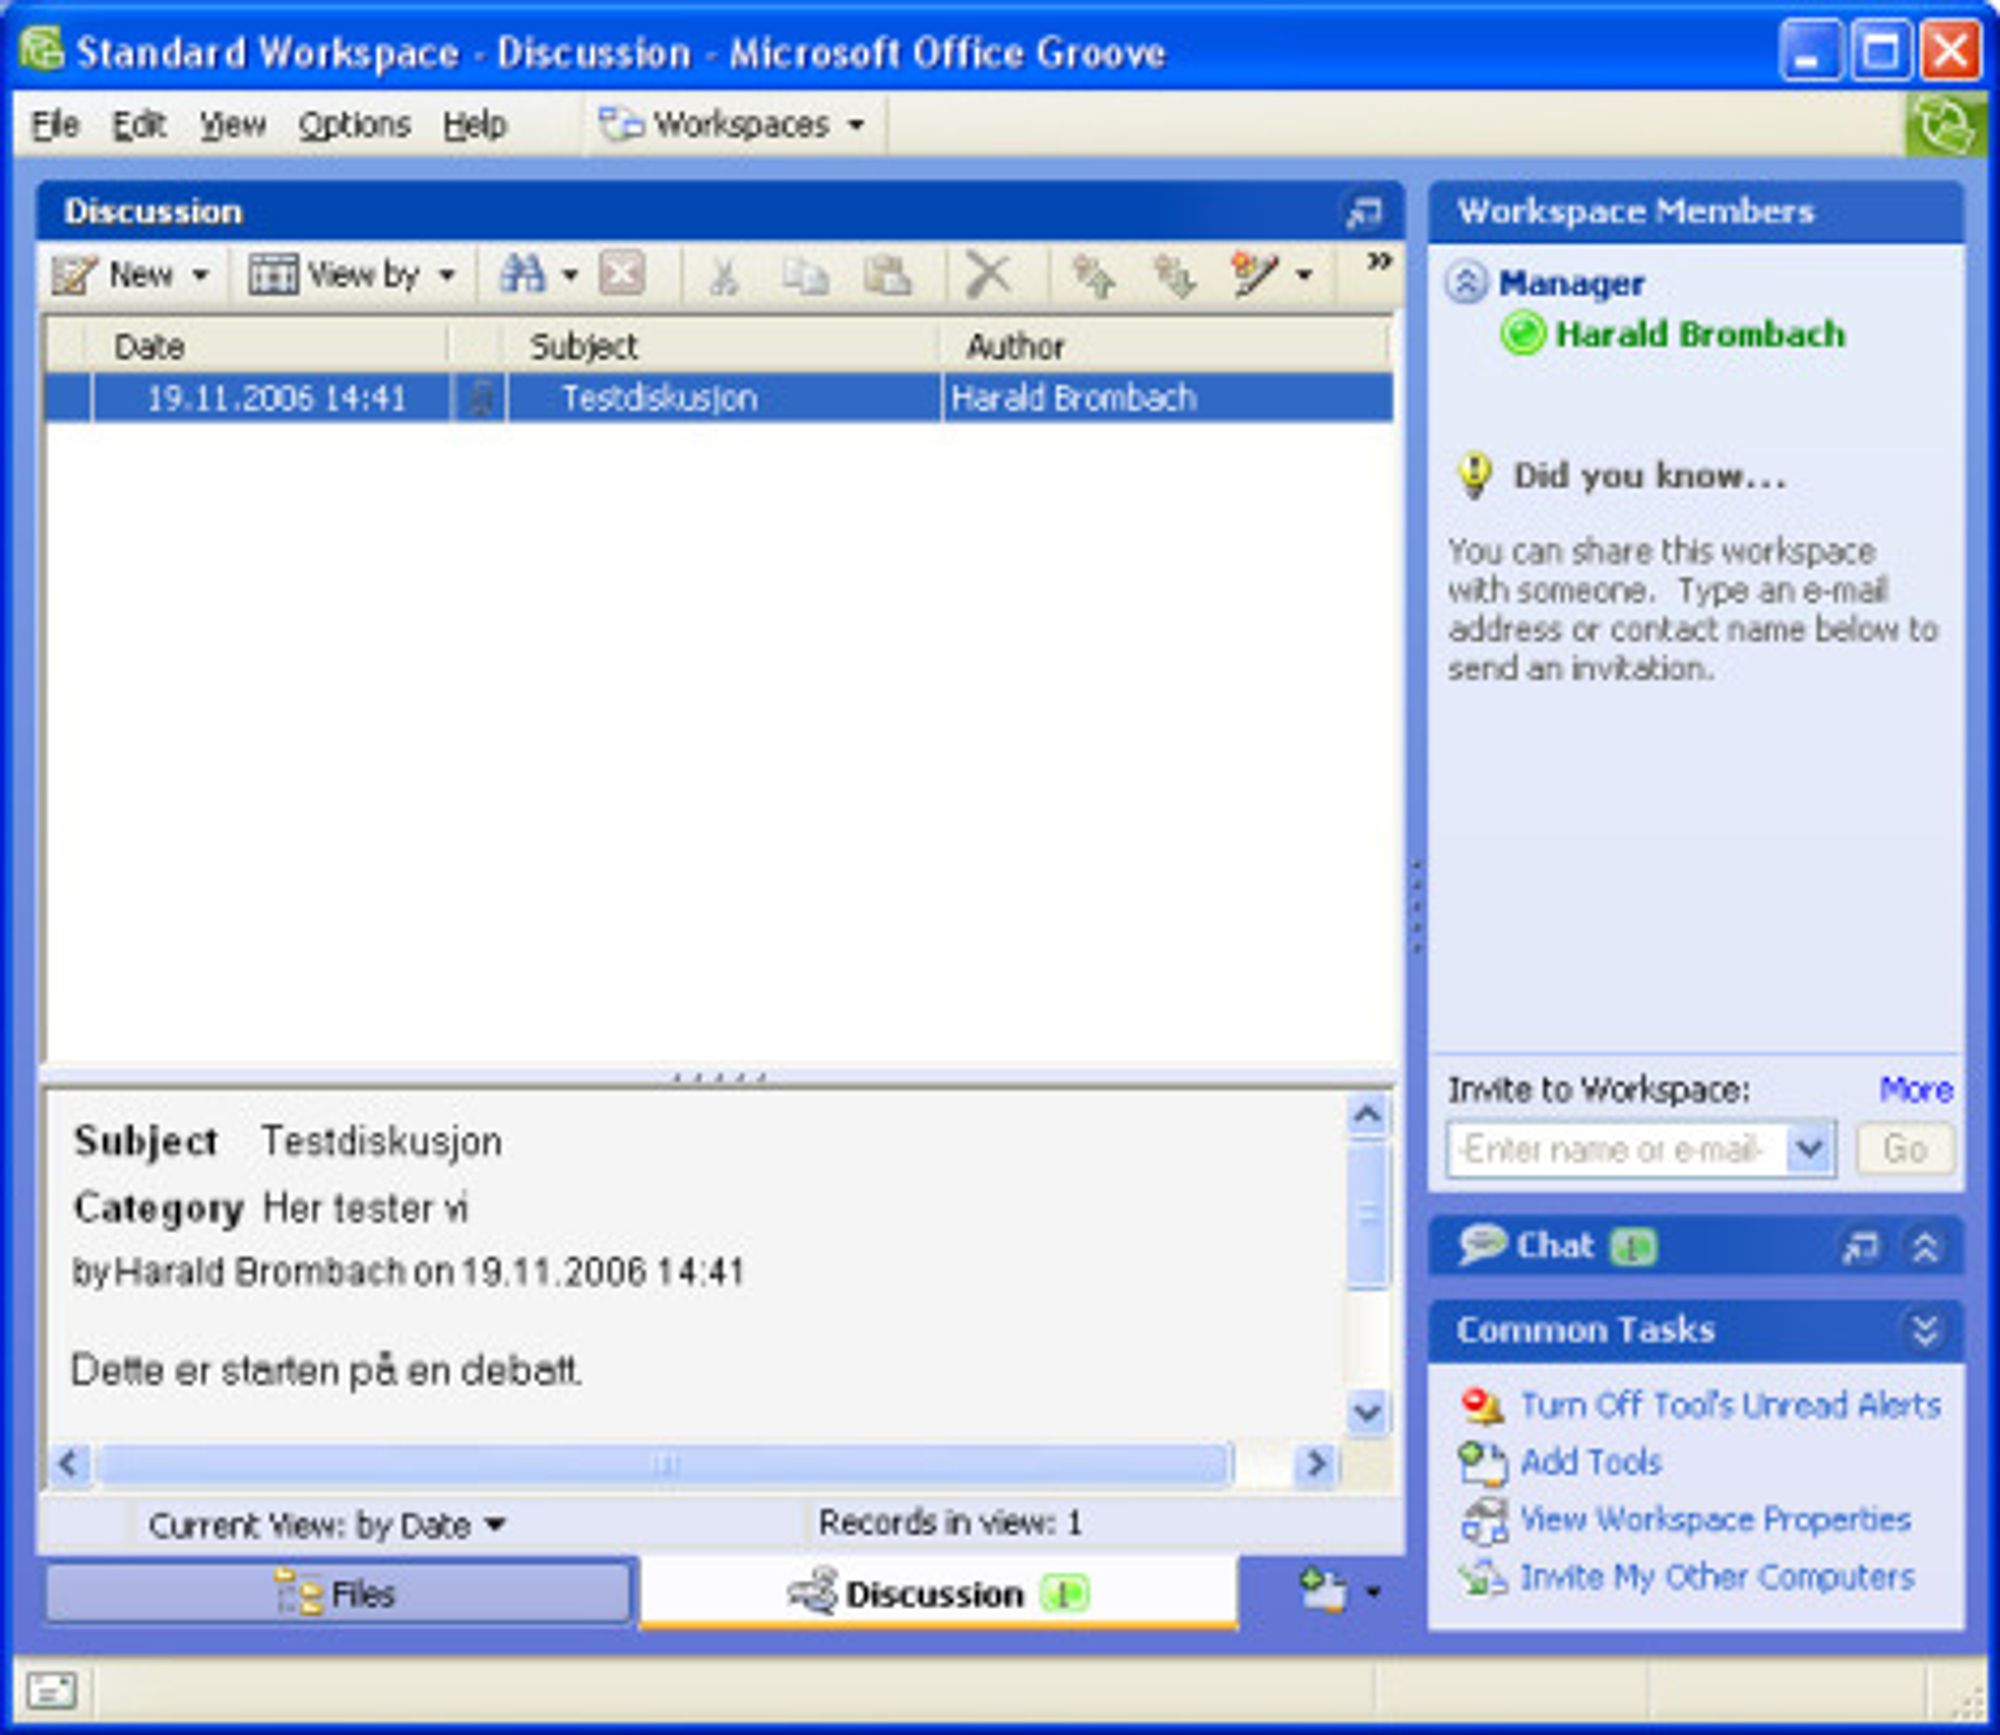
Task: Click the Chat speech bubble icon
Action: (1481, 1245)
